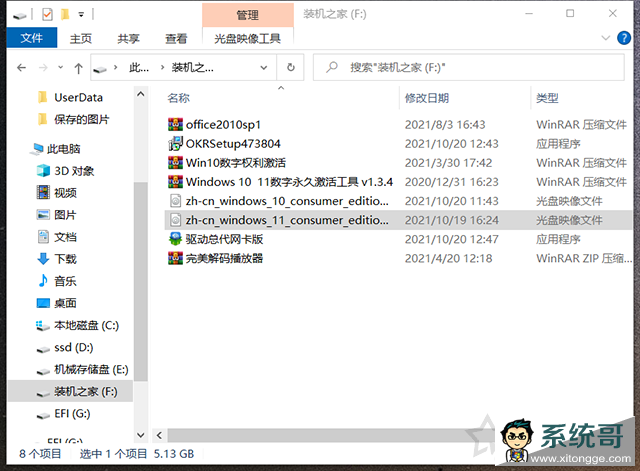Sort files by 类型 column
The image size is (640, 471).
coord(547,98)
